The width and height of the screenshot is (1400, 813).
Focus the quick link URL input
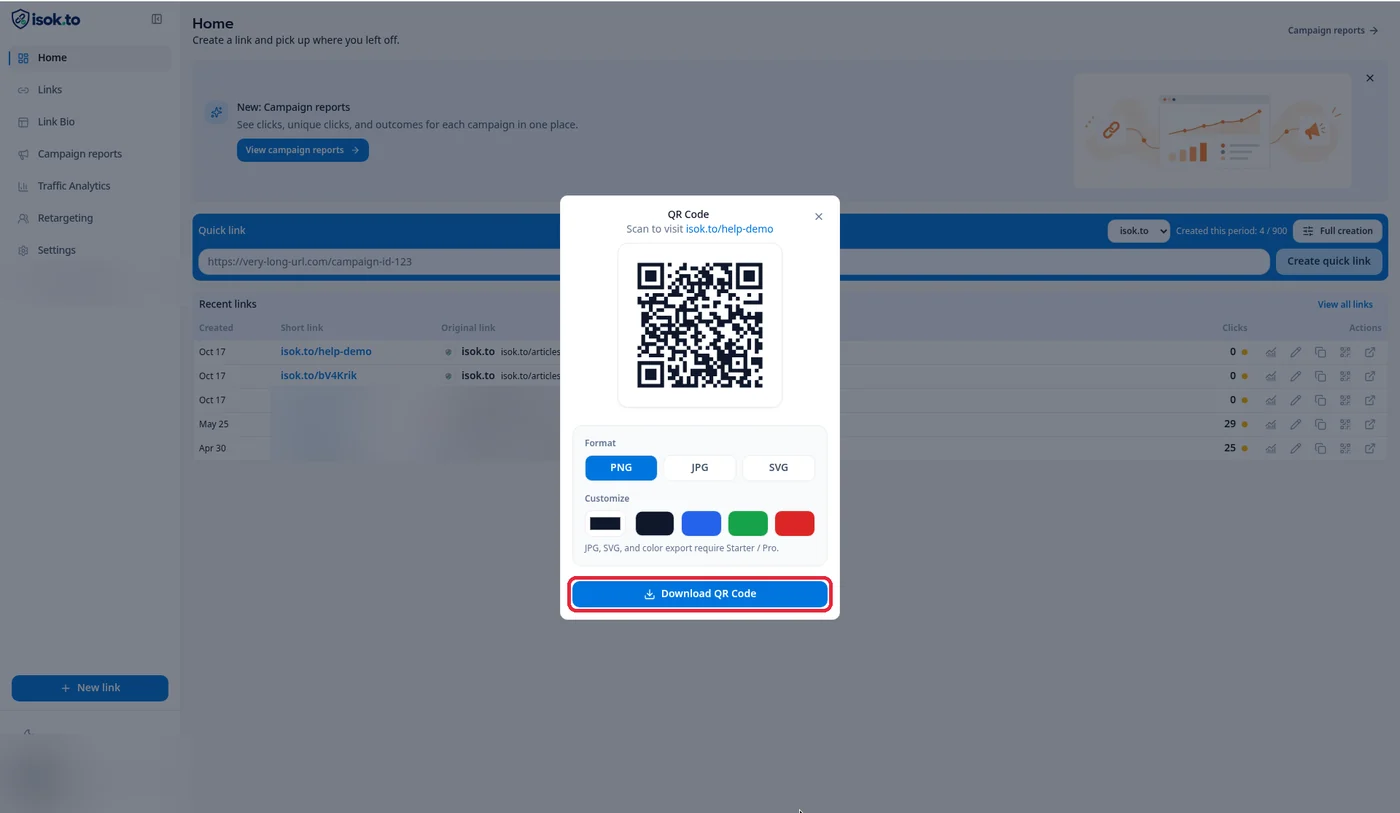tap(734, 262)
